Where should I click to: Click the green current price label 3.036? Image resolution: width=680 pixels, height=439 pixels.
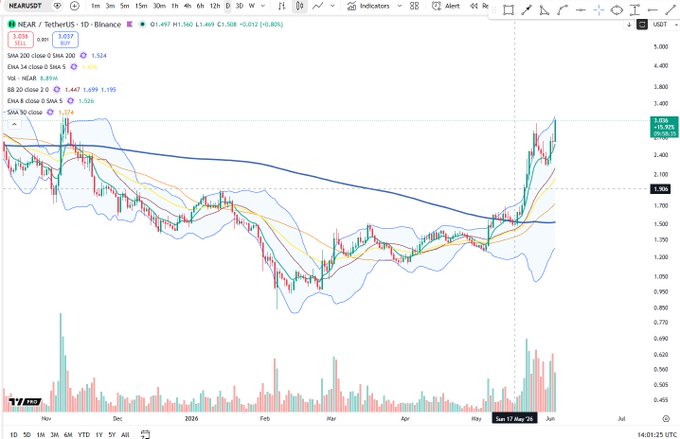(664, 127)
